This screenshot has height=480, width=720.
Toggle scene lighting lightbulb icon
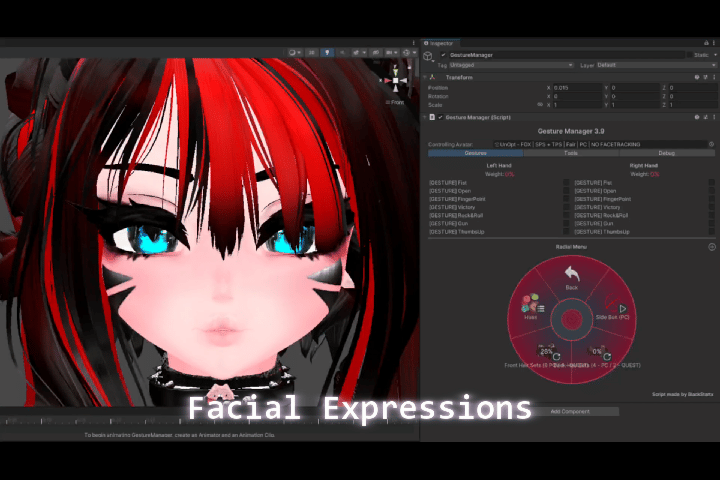(x=327, y=53)
